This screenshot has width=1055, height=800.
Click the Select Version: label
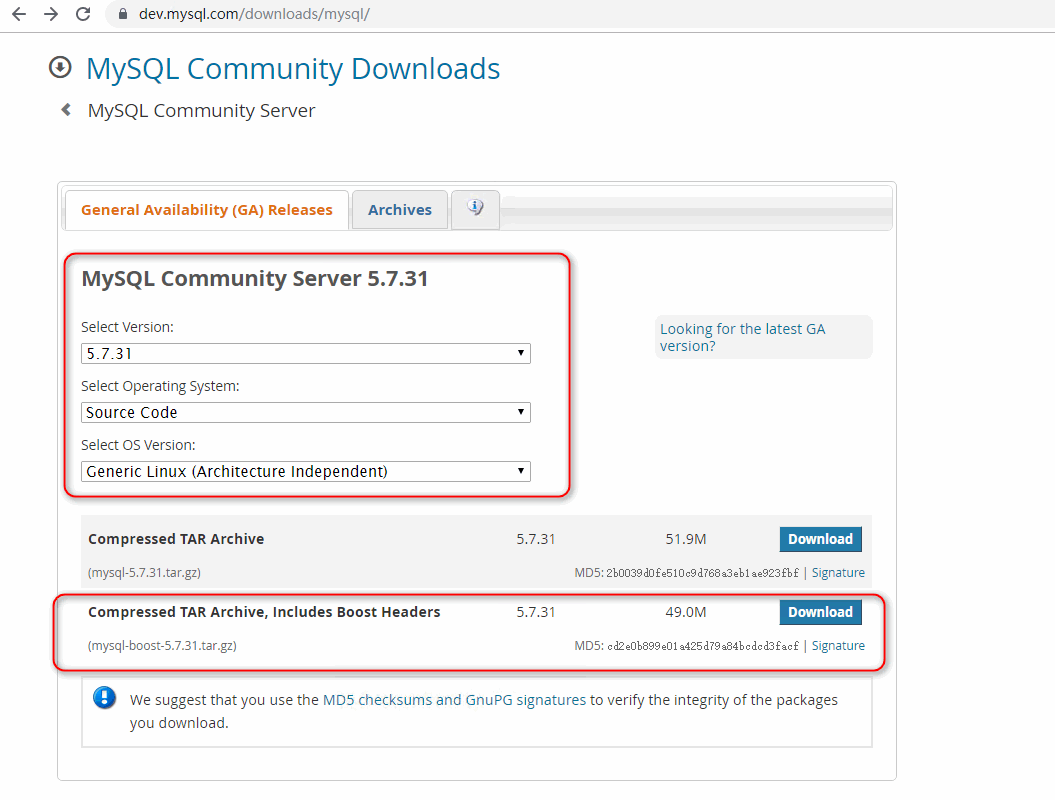pos(127,327)
